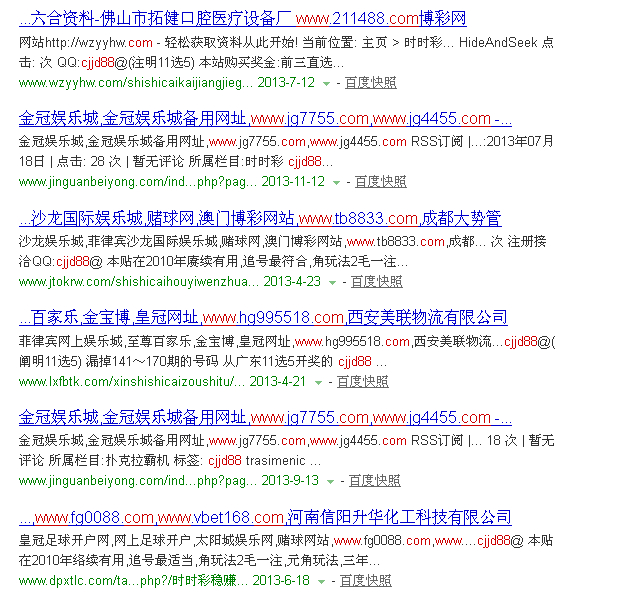Open the 金冠娱乐城 result title above the 2013-11-12 entry
Image resolution: width=644 pixels, height=602 pixels.
tap(265, 118)
